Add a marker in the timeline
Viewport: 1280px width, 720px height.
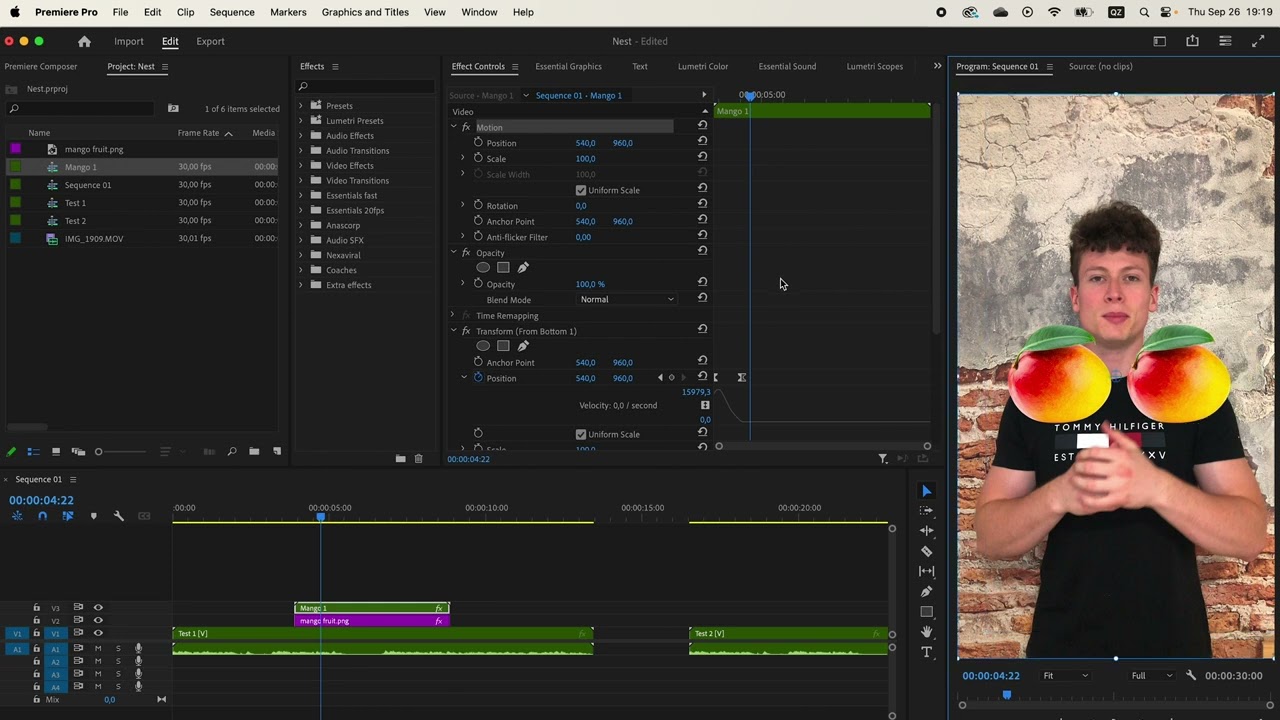(94, 516)
